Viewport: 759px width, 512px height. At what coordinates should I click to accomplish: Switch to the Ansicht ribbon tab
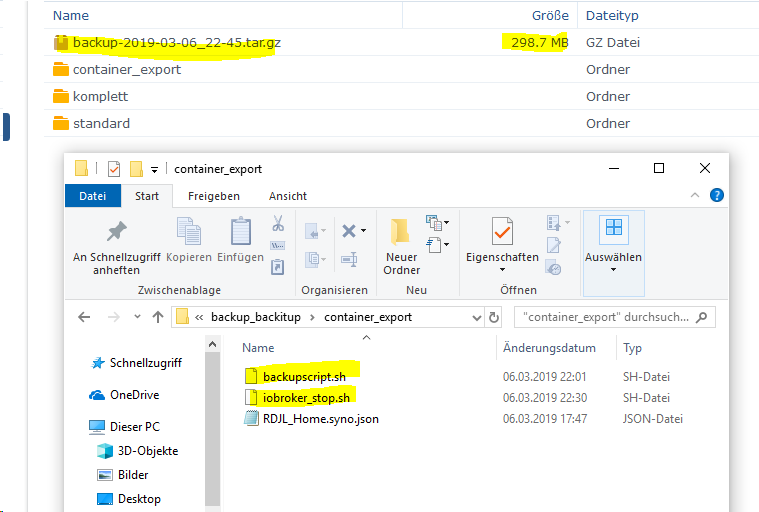pos(288,196)
